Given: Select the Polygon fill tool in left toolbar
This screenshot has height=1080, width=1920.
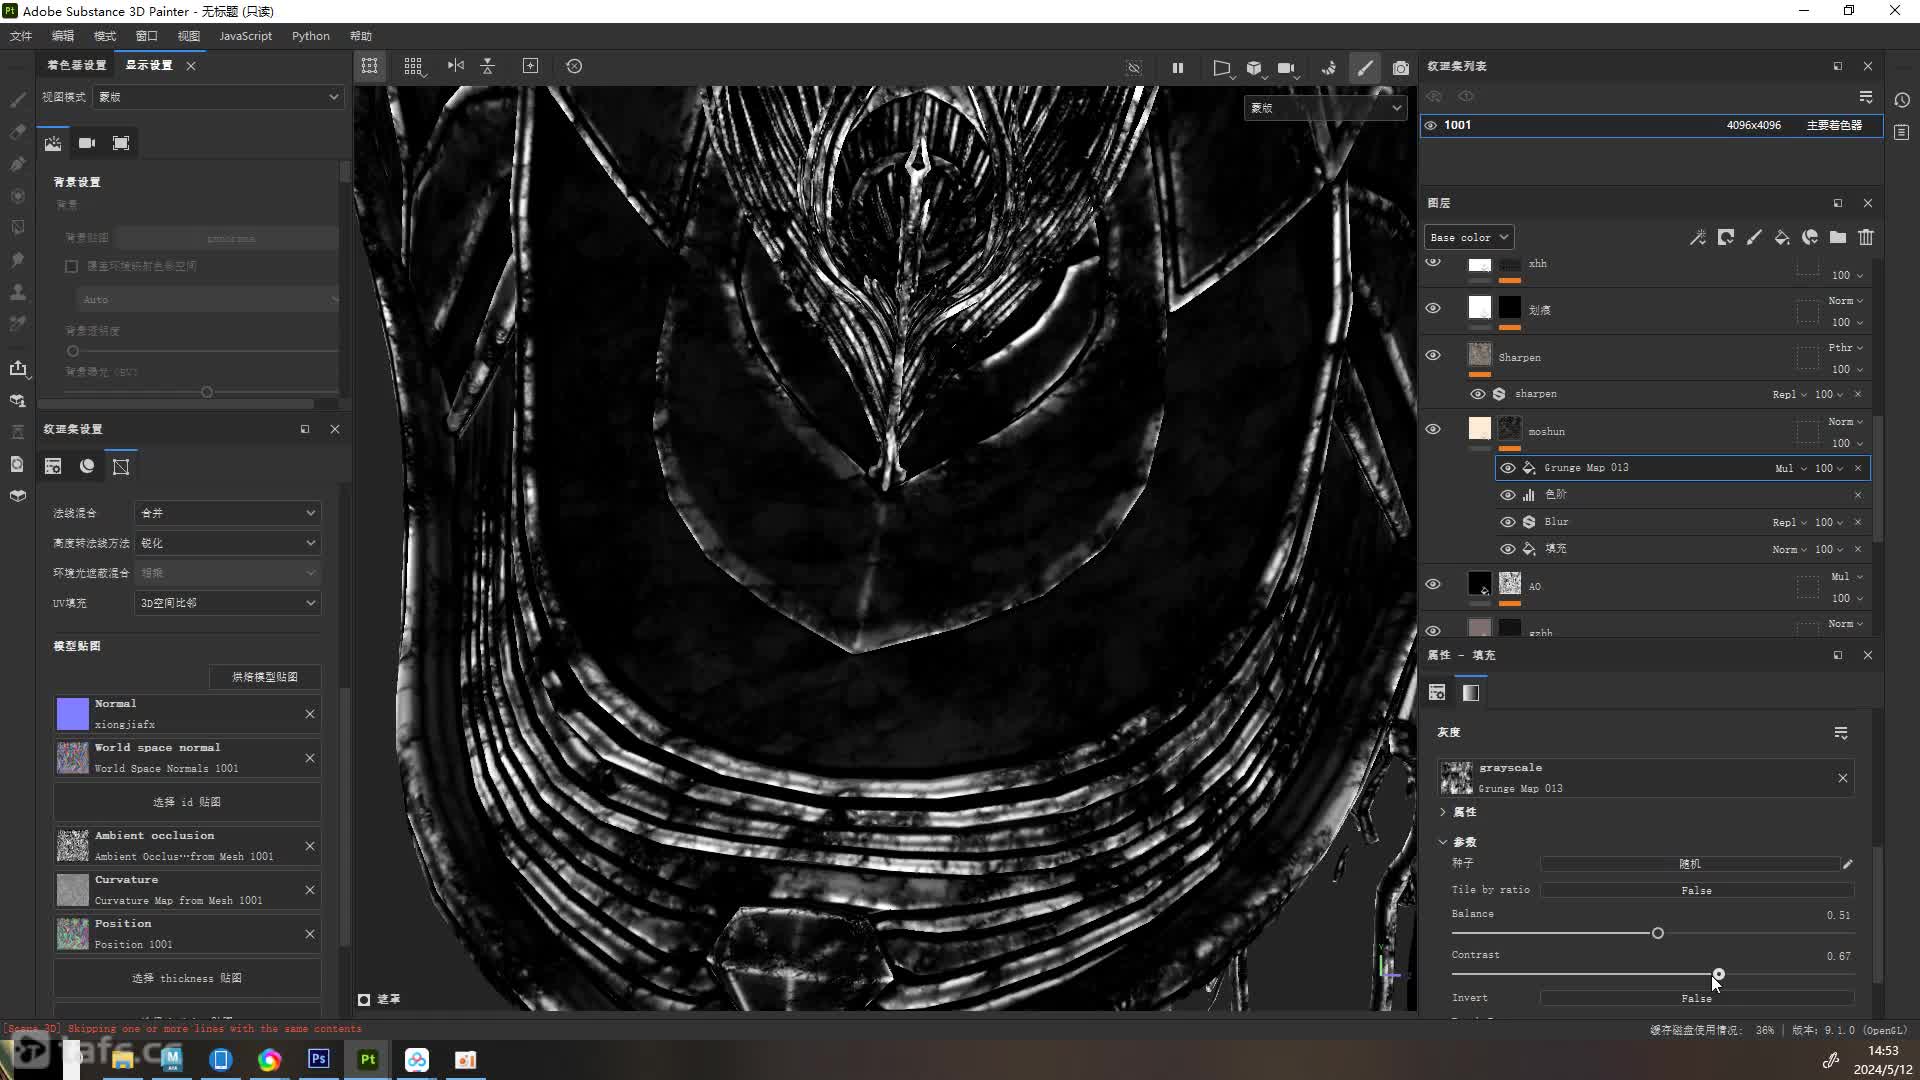Looking at the screenshot, I should tap(18, 228).
